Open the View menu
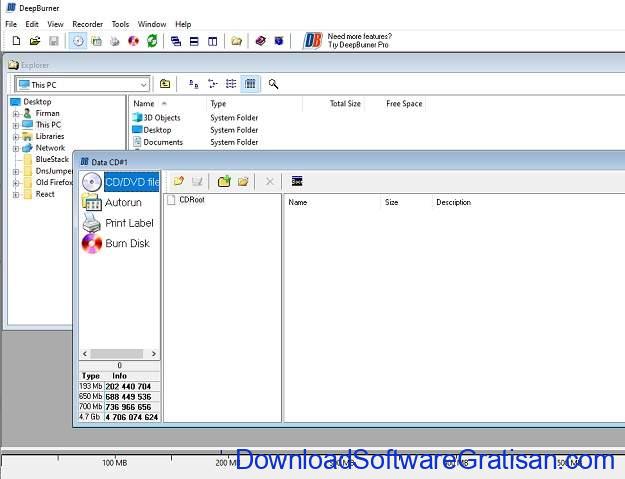Image resolution: width=625 pixels, height=479 pixels. [55, 24]
